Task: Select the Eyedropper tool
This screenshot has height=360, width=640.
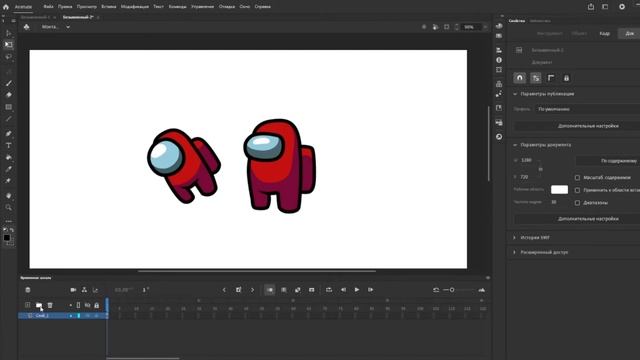Action: [x=9, y=169]
